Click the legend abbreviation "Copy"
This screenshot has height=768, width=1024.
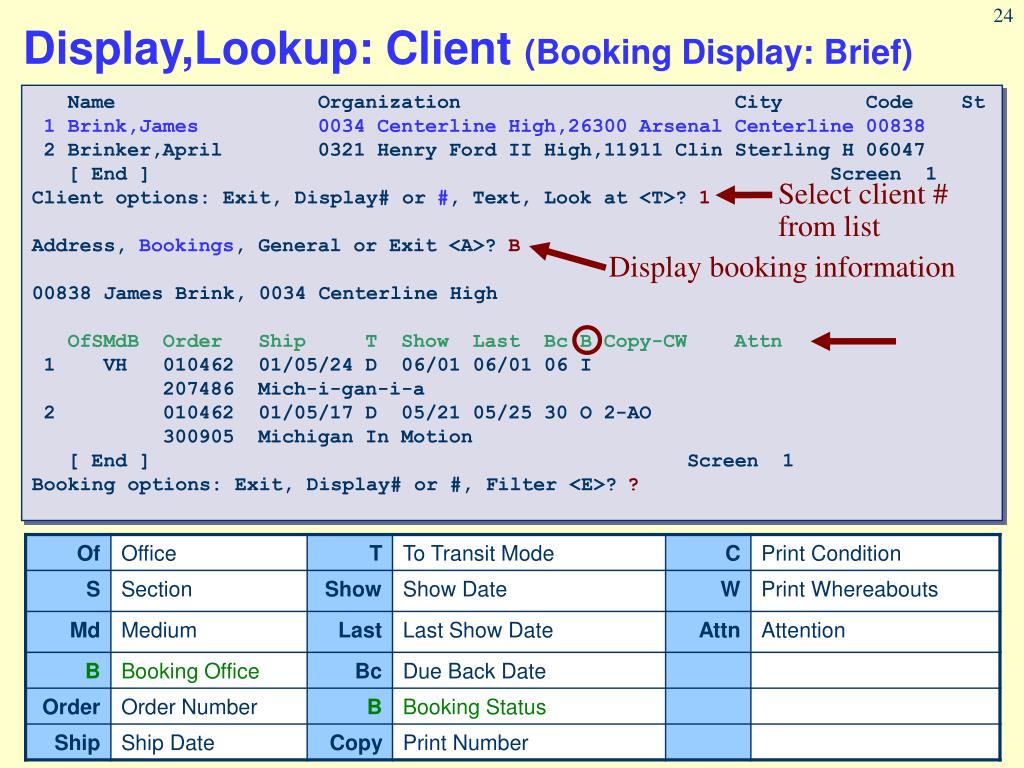[x=356, y=743]
